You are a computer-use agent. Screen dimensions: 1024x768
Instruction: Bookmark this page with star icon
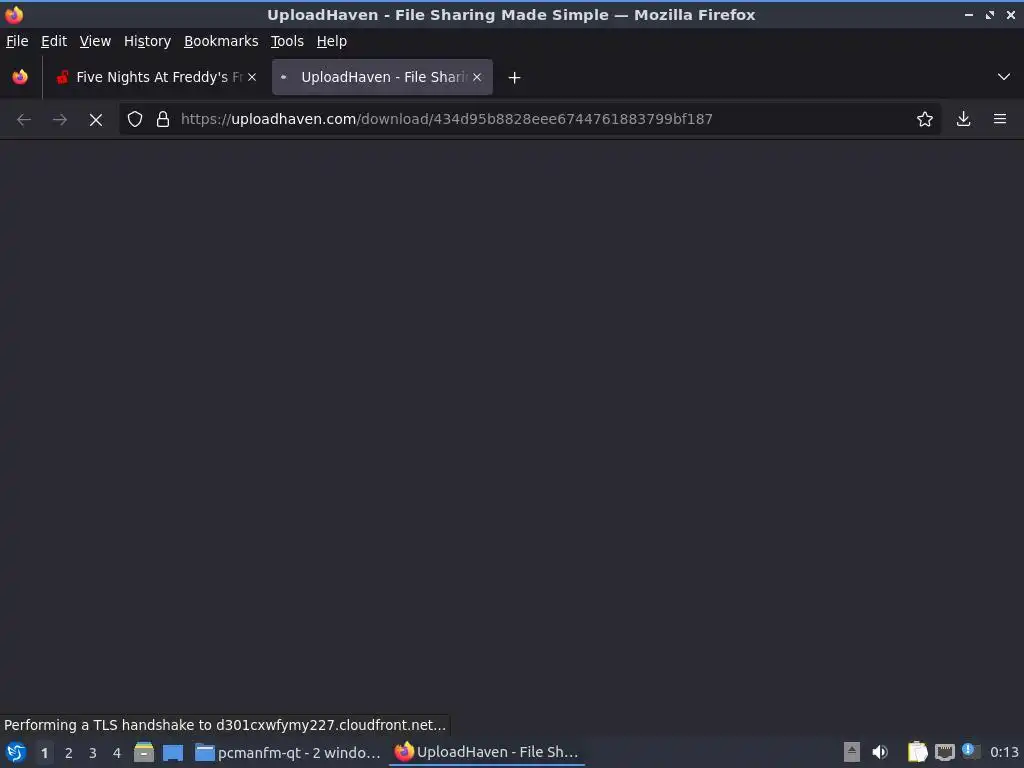925,119
